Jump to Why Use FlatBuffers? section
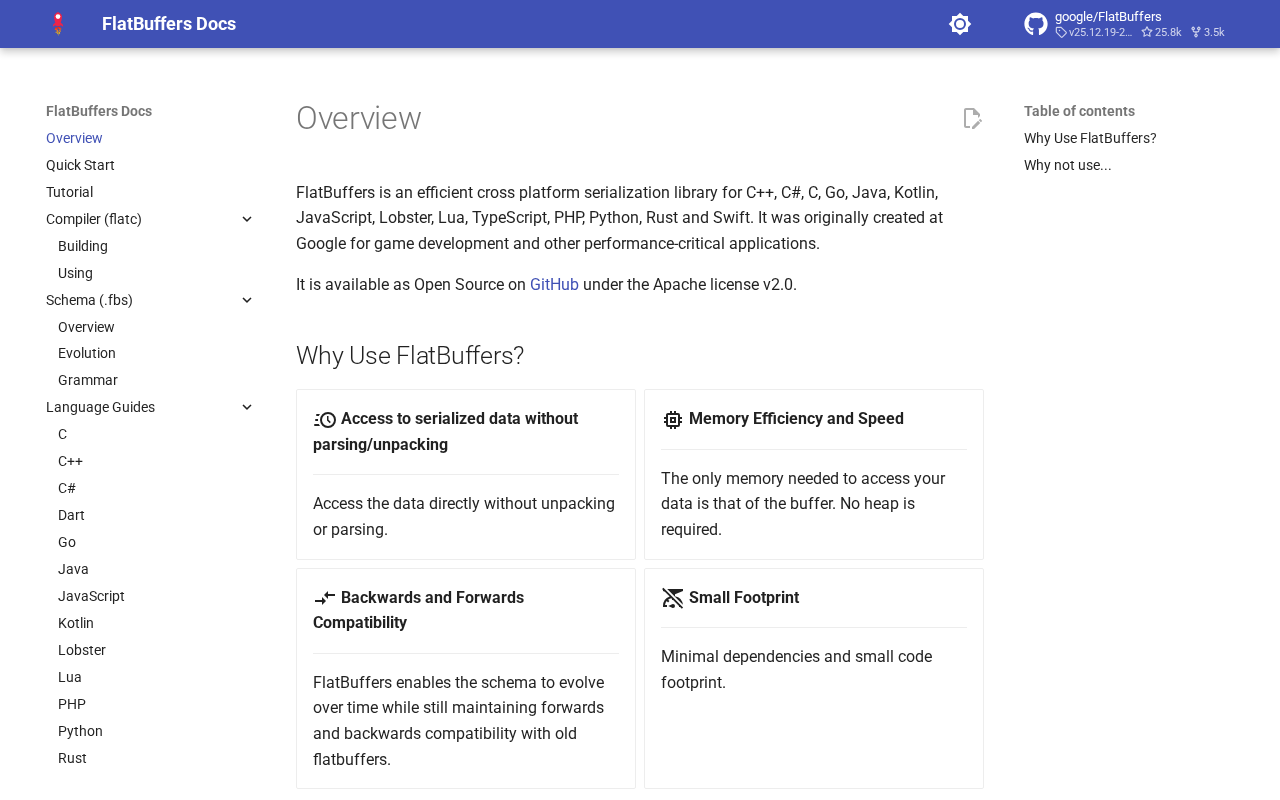Viewport: 1280px width, 800px height. click(1090, 138)
